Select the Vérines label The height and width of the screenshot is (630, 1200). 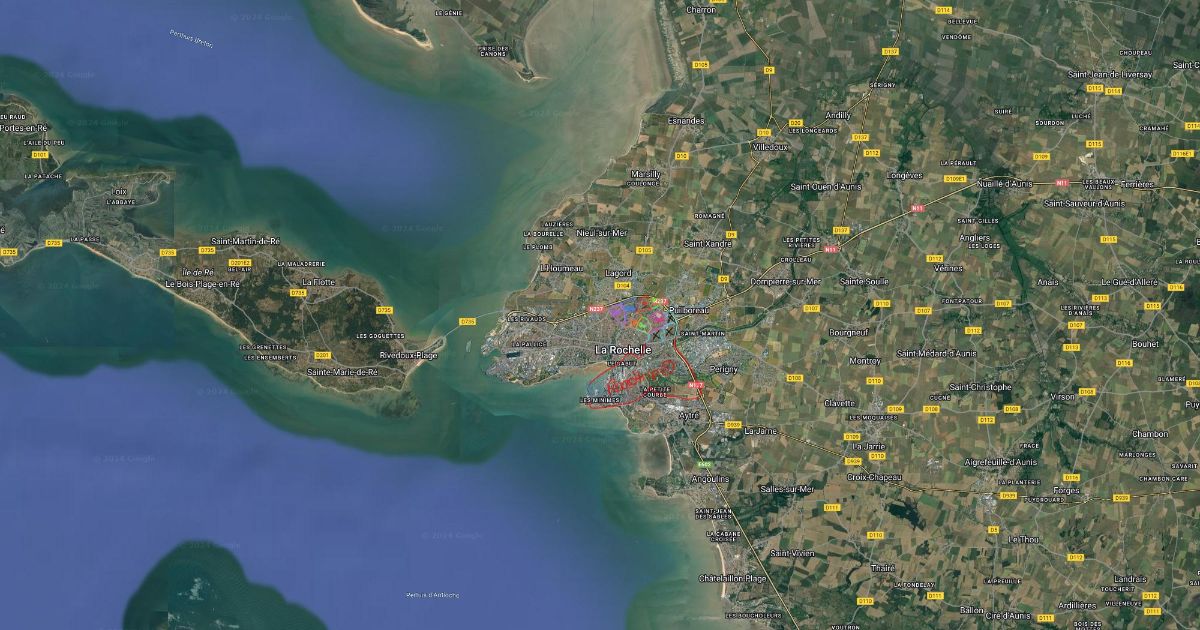click(x=948, y=268)
